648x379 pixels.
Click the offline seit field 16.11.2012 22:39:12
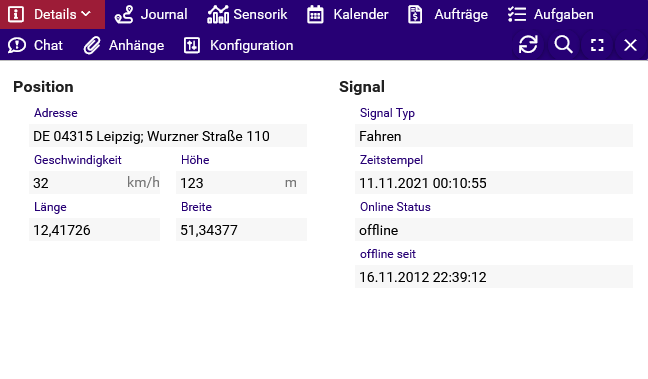click(x=494, y=277)
